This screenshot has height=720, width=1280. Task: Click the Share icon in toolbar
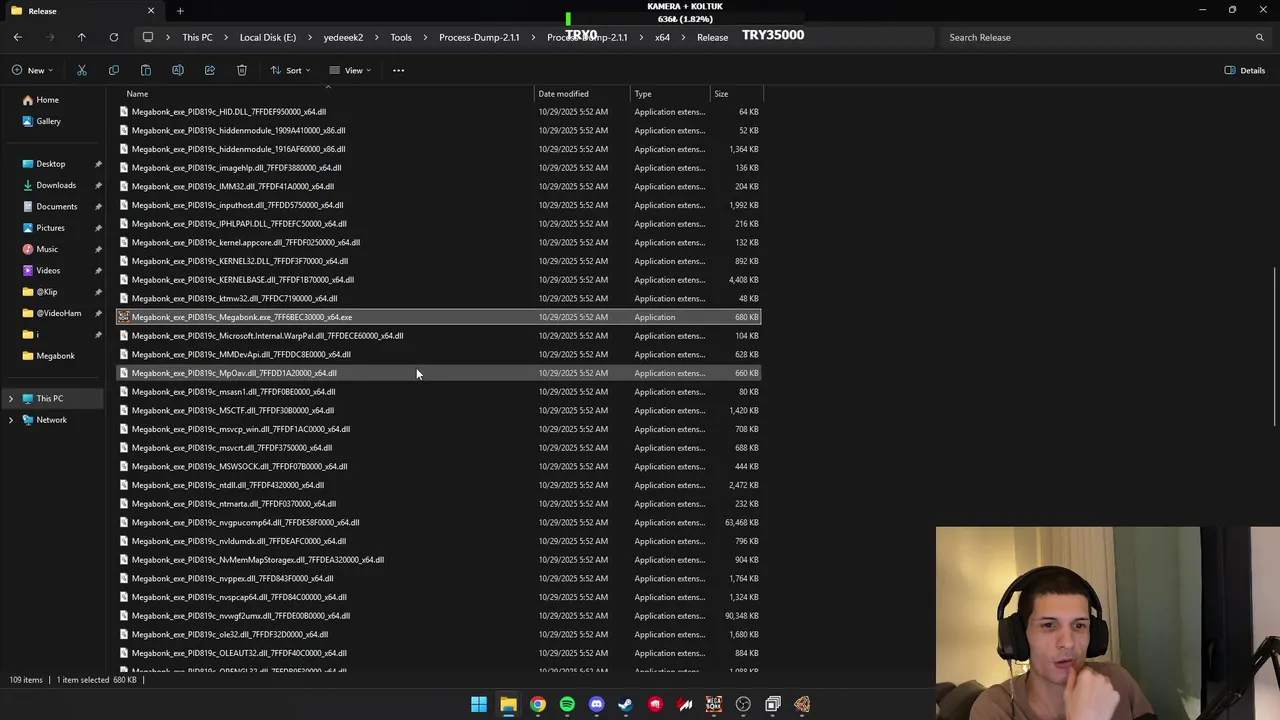pyautogui.click(x=210, y=70)
